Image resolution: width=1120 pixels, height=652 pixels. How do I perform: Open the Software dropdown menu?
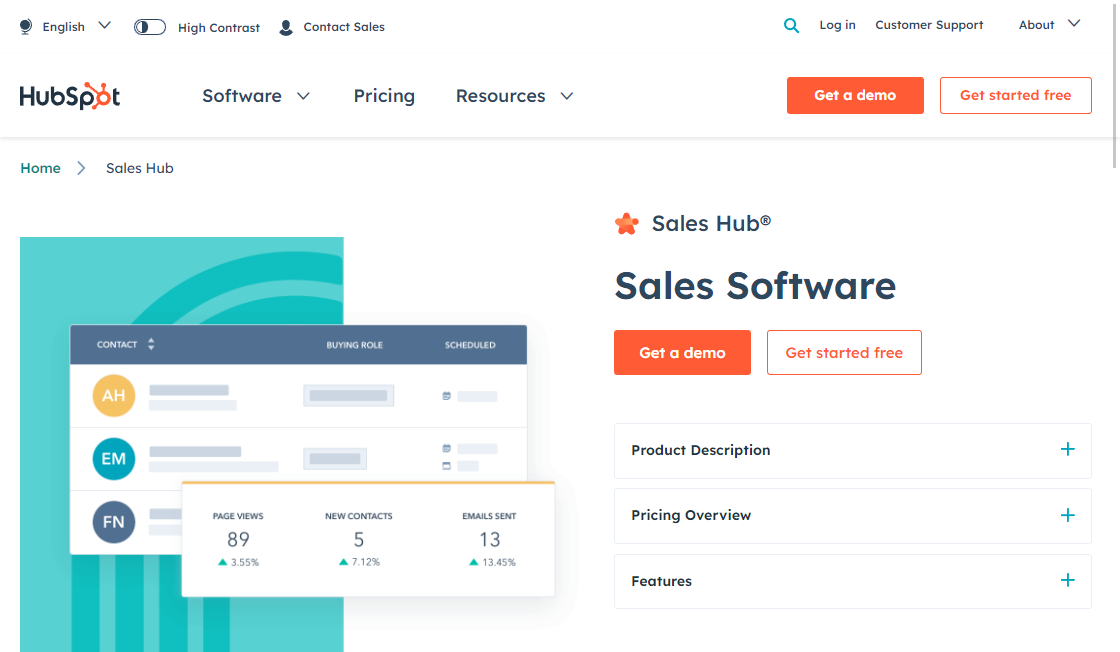[256, 95]
